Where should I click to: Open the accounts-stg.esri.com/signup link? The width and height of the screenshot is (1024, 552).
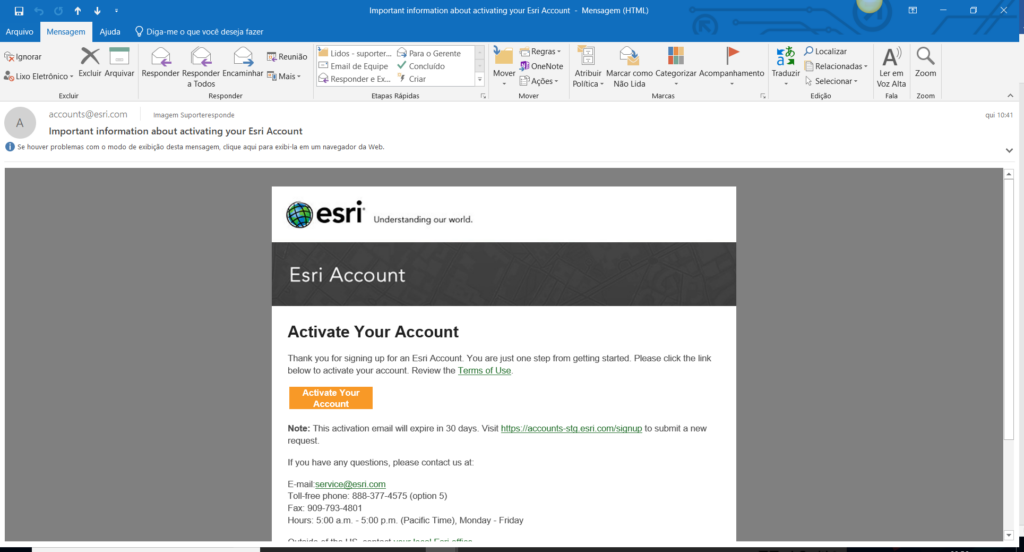(x=571, y=429)
